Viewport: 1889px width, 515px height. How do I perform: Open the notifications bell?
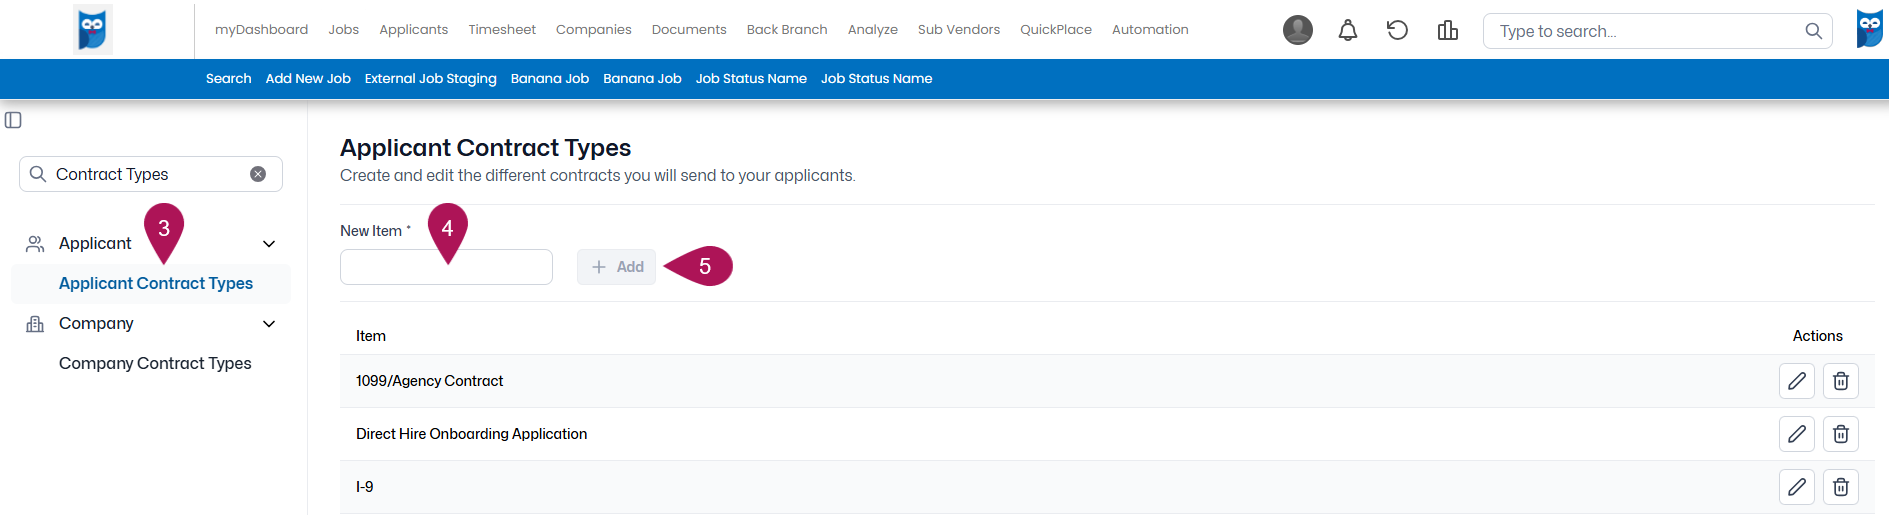(x=1348, y=30)
